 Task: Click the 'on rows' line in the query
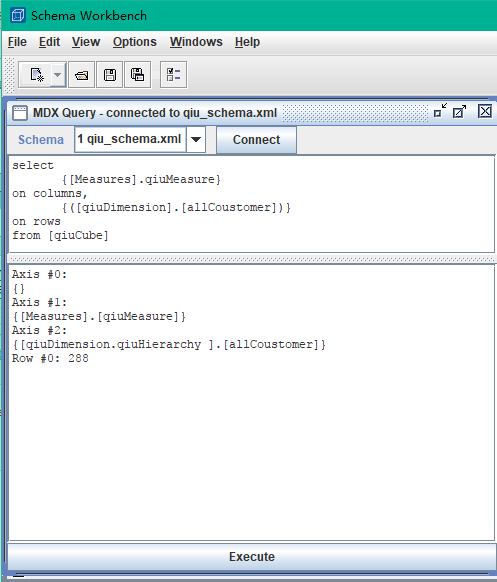(36, 222)
